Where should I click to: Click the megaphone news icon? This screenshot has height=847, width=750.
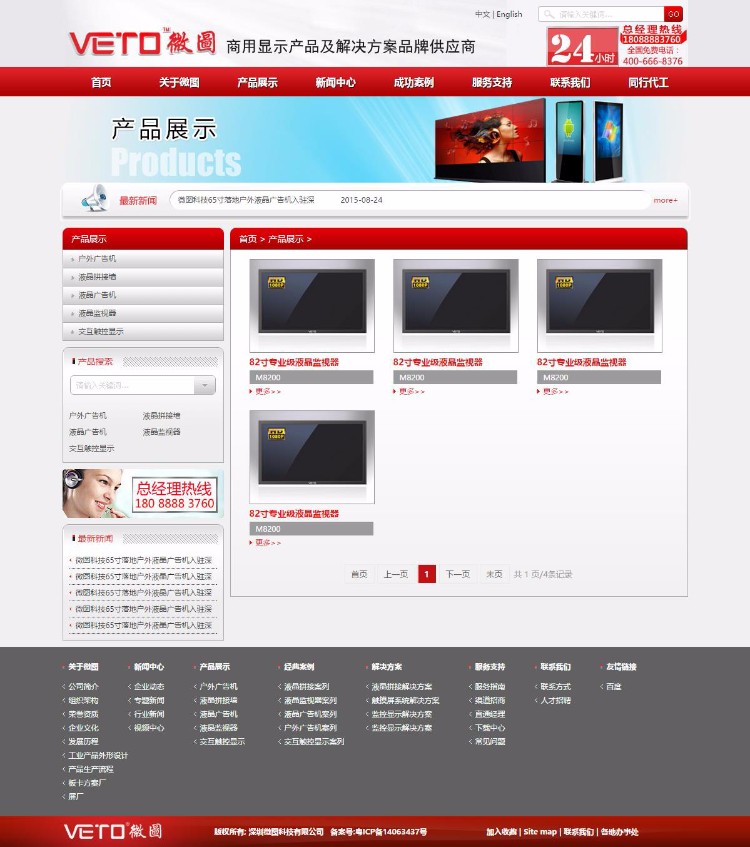coord(95,198)
